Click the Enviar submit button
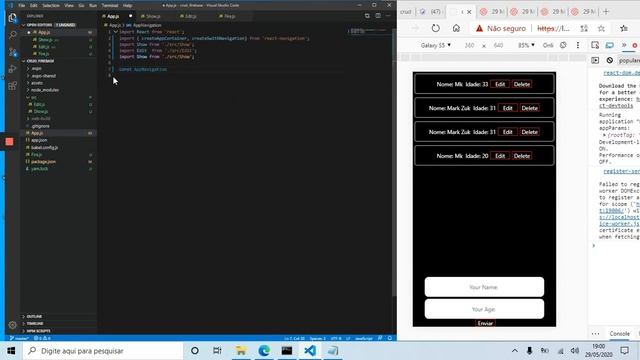Viewport: 640px width, 360px height. (485, 323)
